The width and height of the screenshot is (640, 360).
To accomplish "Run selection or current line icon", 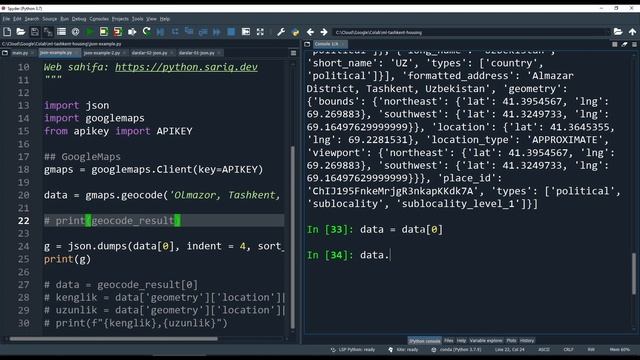I will (132, 32).
